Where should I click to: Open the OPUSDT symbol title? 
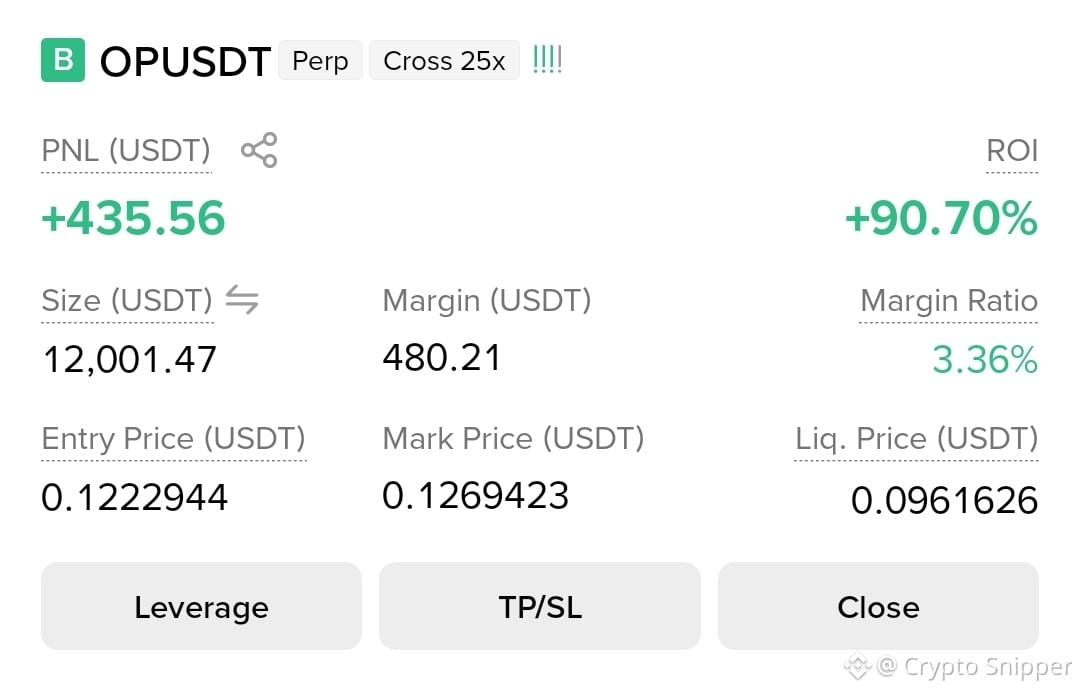click(x=185, y=61)
